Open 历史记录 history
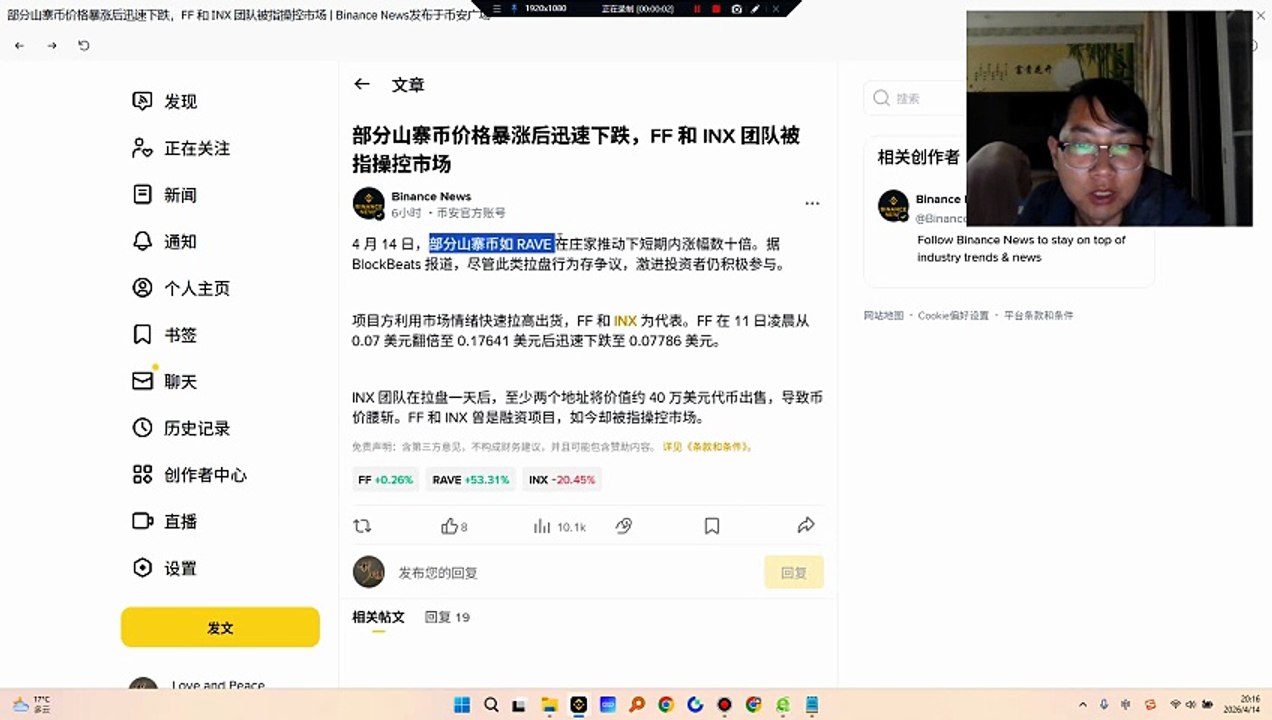1272x720 pixels. tap(181, 428)
